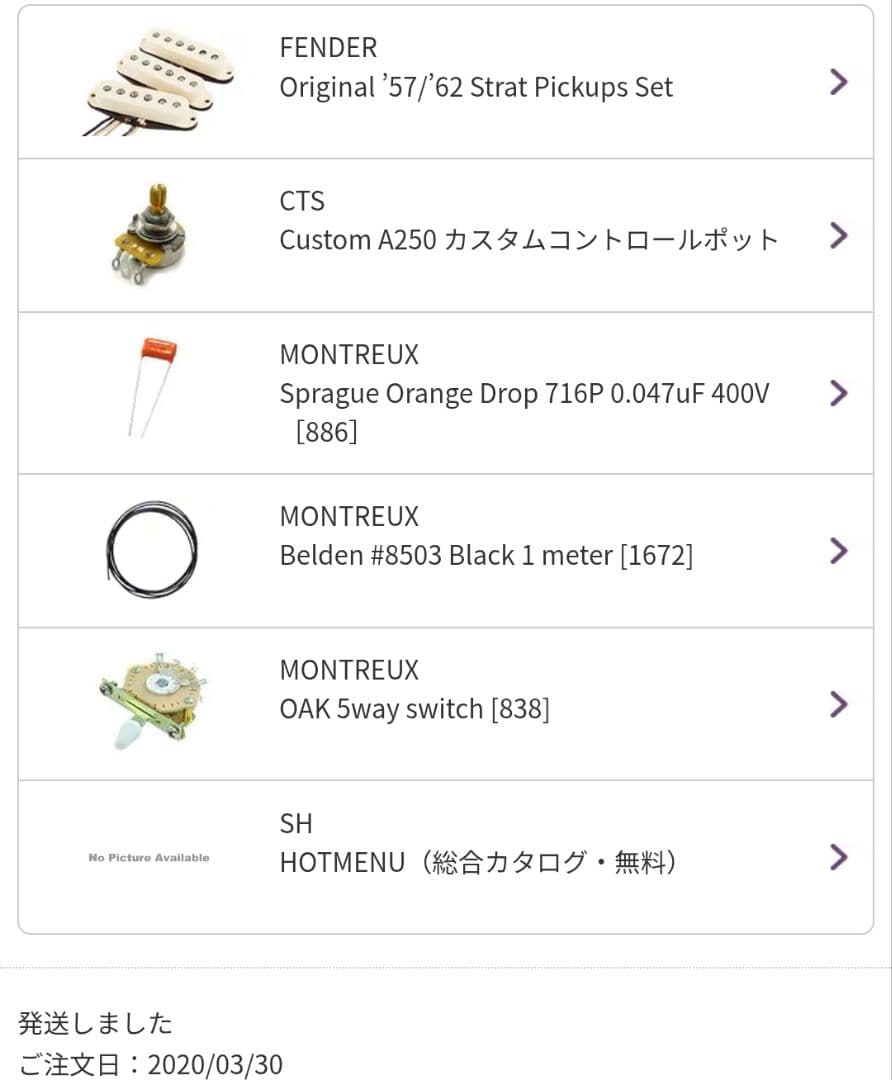
Task: Click the HOTMENU catalog row arrow
Action: (839, 857)
